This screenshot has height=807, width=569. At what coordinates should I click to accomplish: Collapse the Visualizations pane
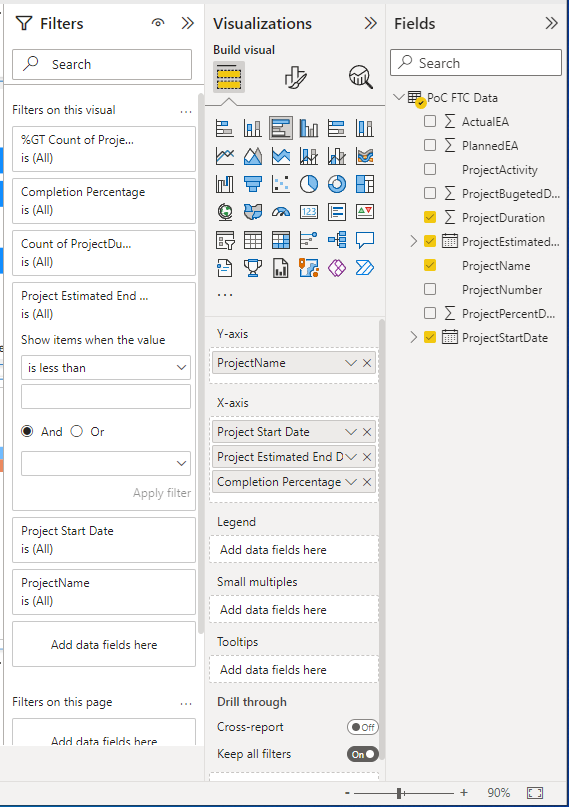point(370,23)
